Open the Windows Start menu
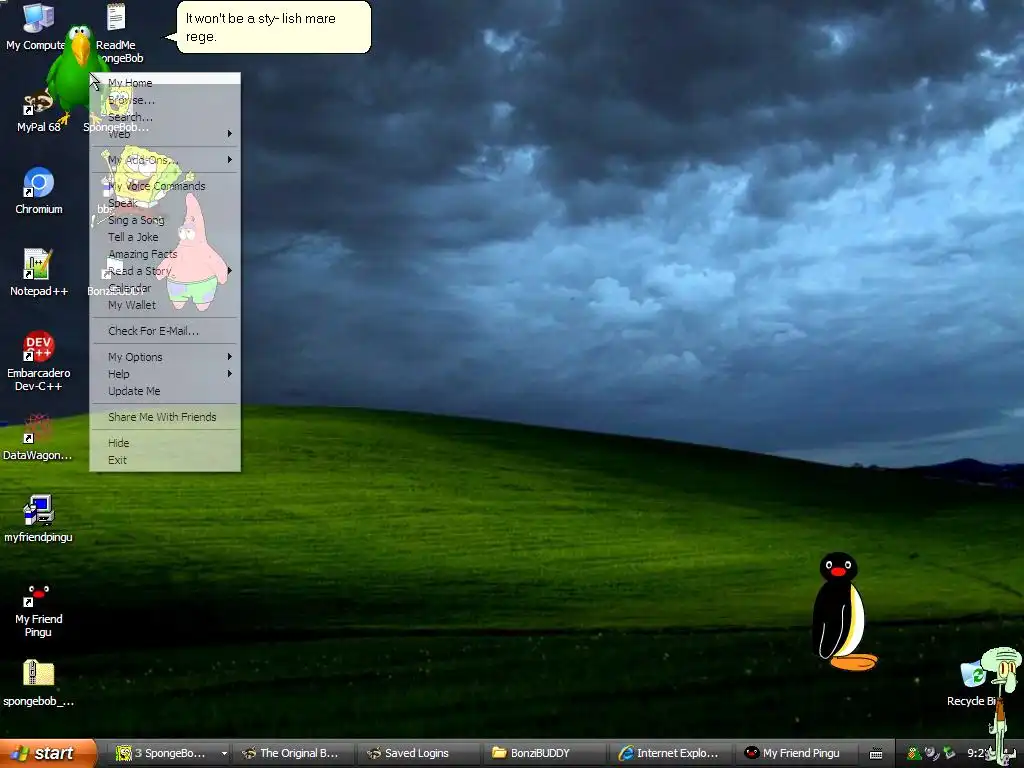 47,753
